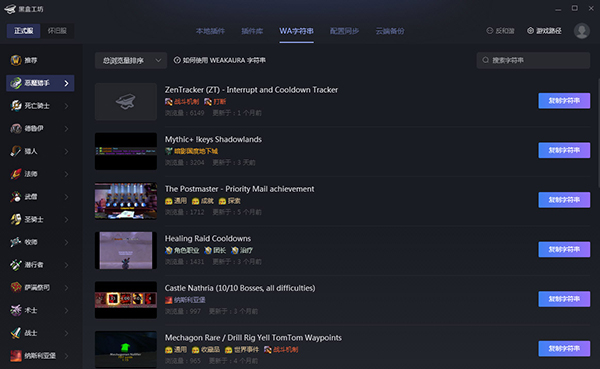Screen dimensions: 600x369
Task: Expand the 战士 Warrior category arrow
Action: pos(67,333)
